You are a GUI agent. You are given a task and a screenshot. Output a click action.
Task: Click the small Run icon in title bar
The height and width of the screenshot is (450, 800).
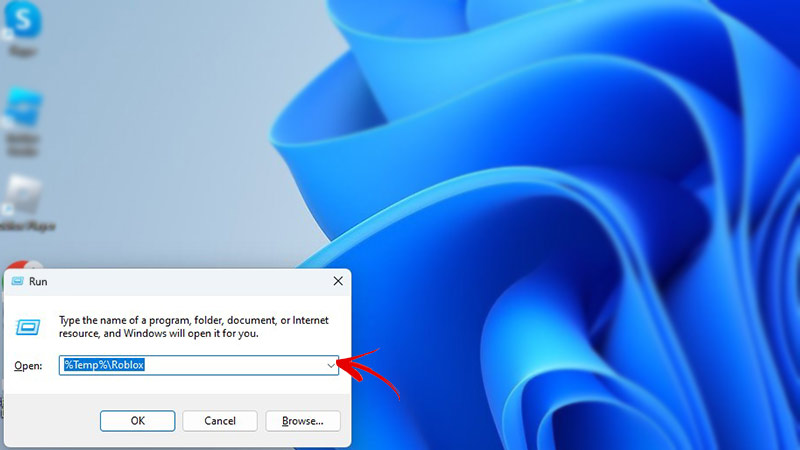point(17,282)
